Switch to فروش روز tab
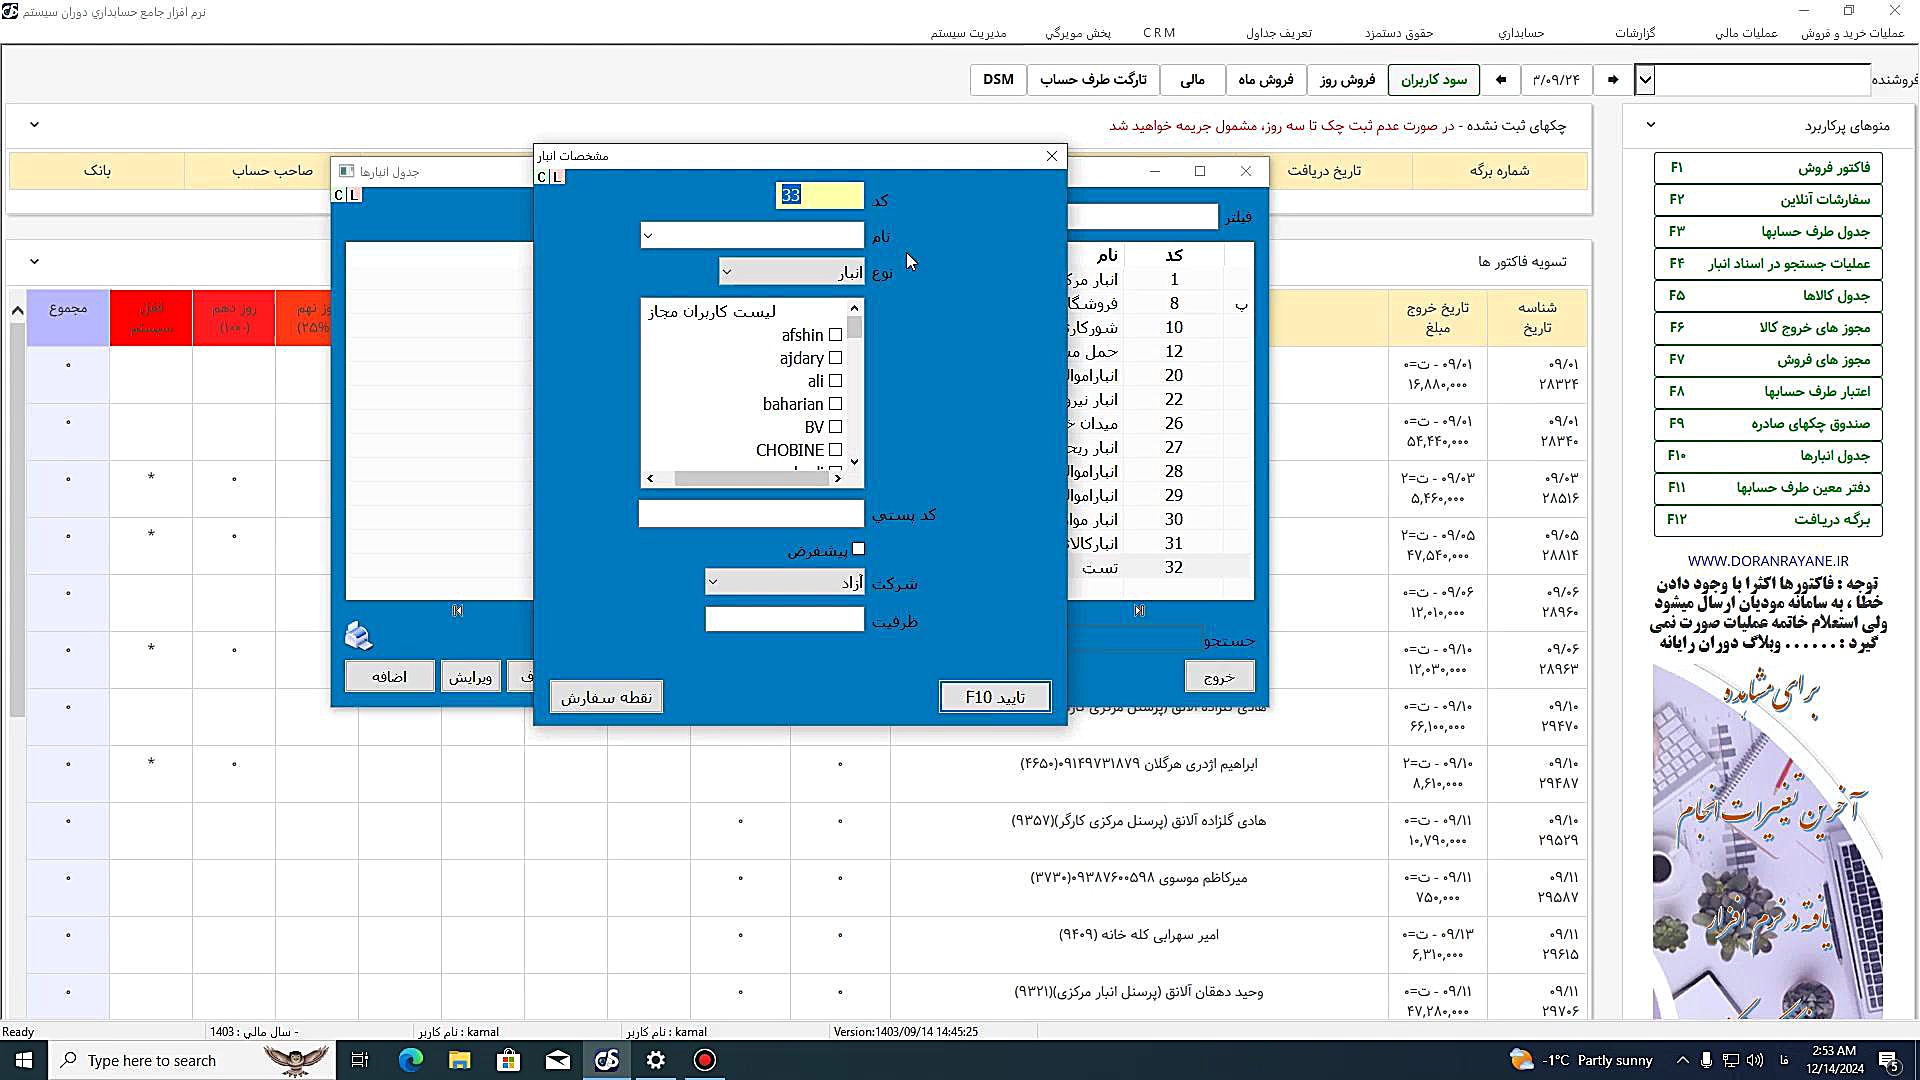 point(1347,79)
